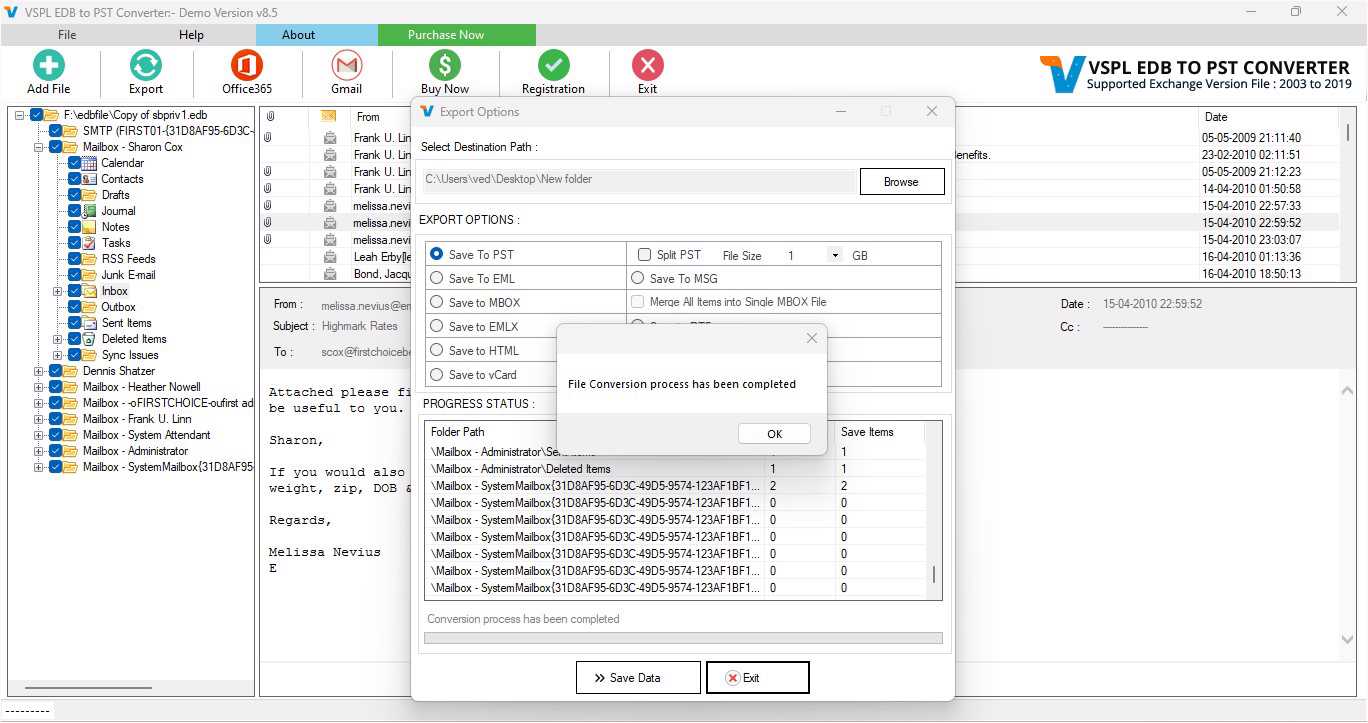This screenshot has width=1368, height=723.
Task: Click the Deleted Items folder icon
Action: pyautogui.click(x=90, y=339)
